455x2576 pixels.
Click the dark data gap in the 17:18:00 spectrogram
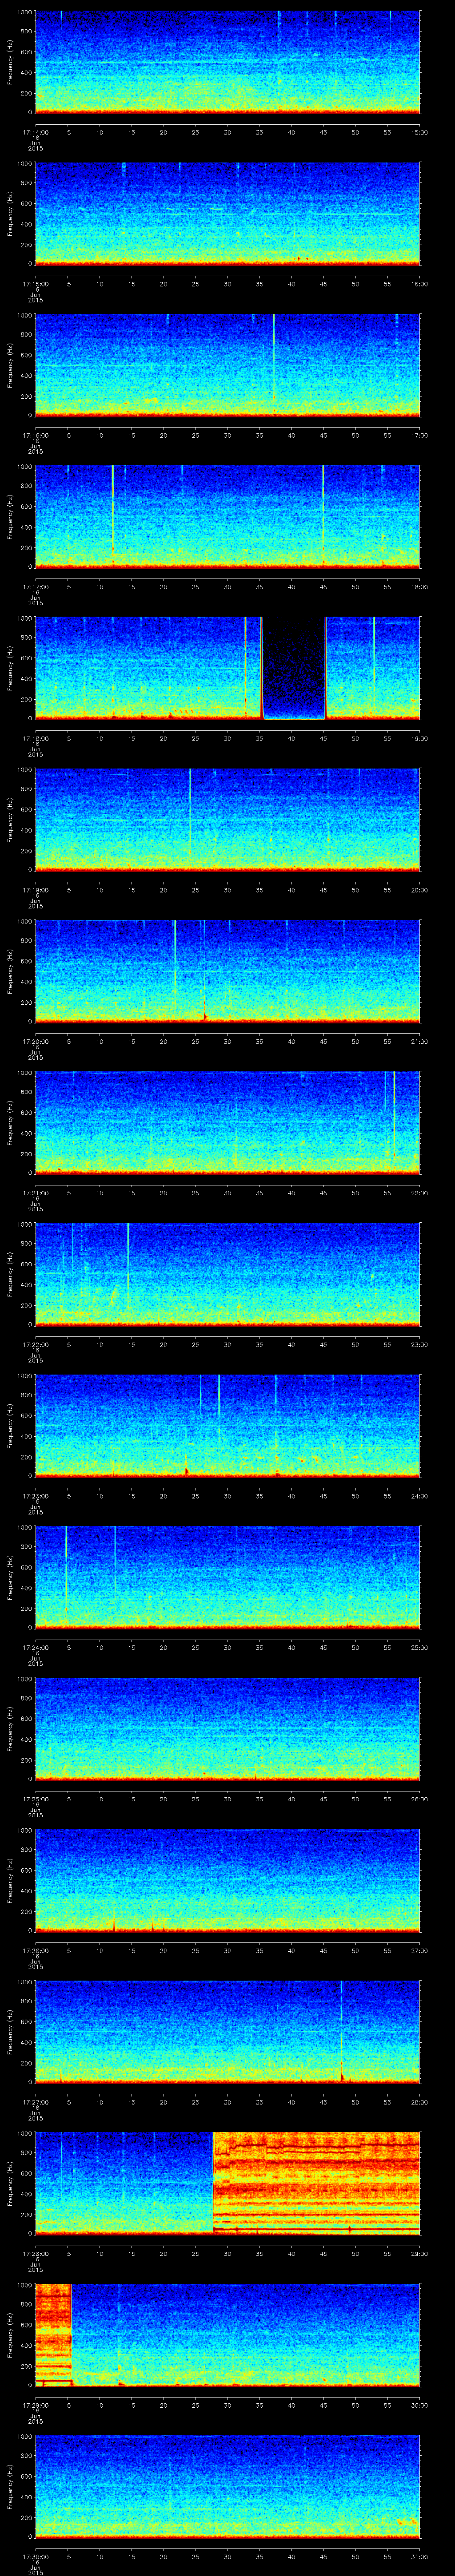[294, 668]
